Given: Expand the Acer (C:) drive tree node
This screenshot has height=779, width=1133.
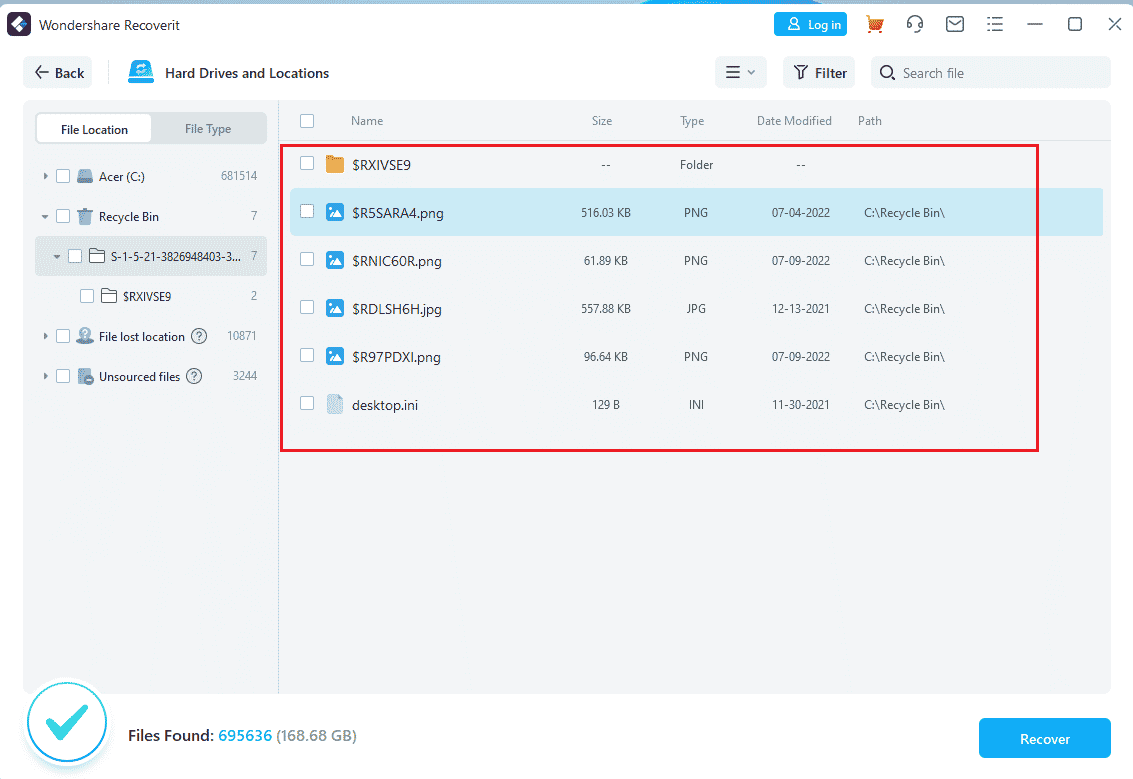Looking at the screenshot, I should [45, 176].
